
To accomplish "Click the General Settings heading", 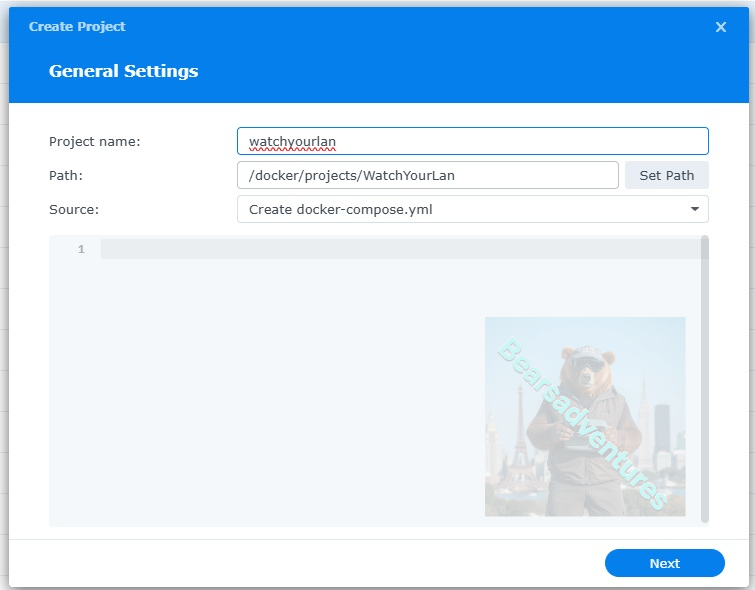I will pyautogui.click(x=123, y=71).
